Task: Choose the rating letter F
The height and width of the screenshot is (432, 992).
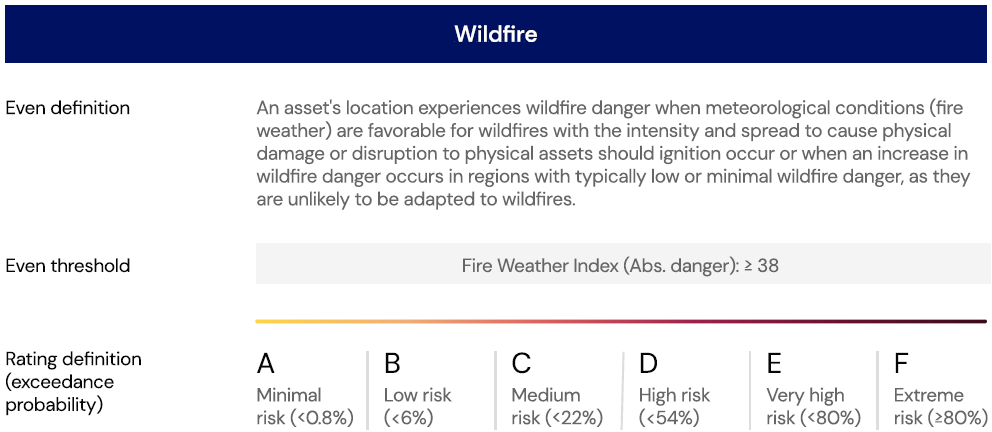Action: 902,364
